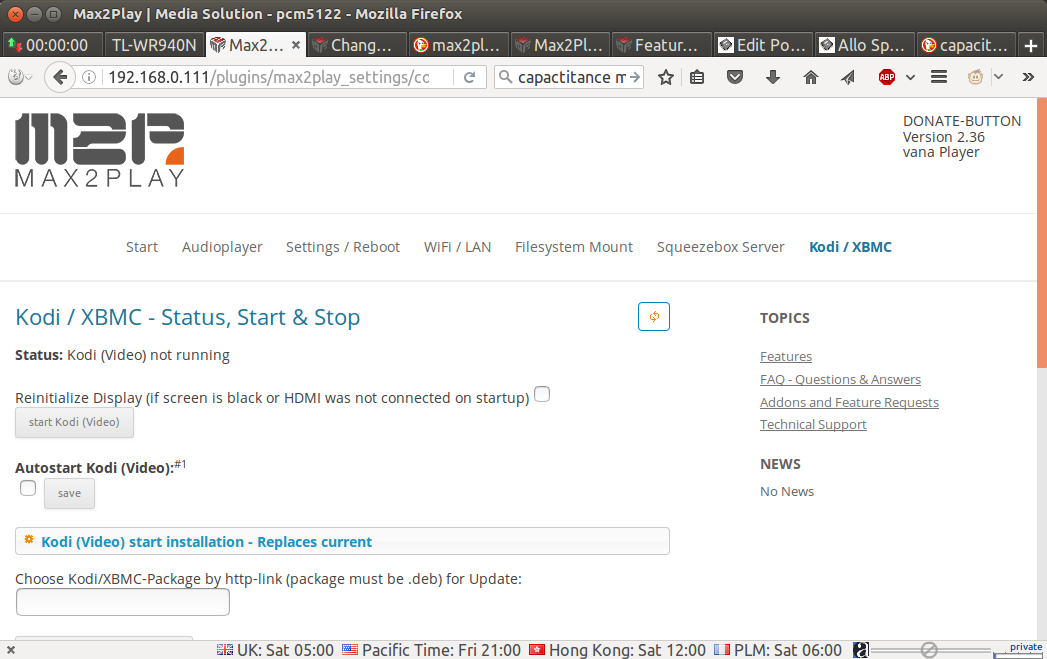Switch to the capacit... tab
The width and height of the screenshot is (1047, 659).
click(966, 45)
